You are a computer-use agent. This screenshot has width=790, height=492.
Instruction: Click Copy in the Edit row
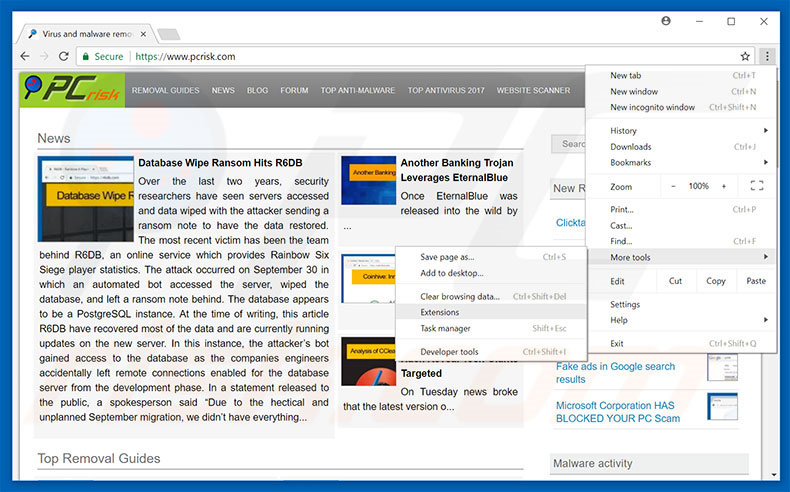click(x=715, y=281)
